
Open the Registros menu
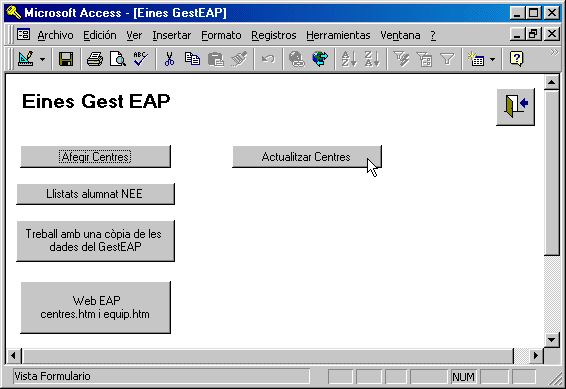(x=274, y=35)
